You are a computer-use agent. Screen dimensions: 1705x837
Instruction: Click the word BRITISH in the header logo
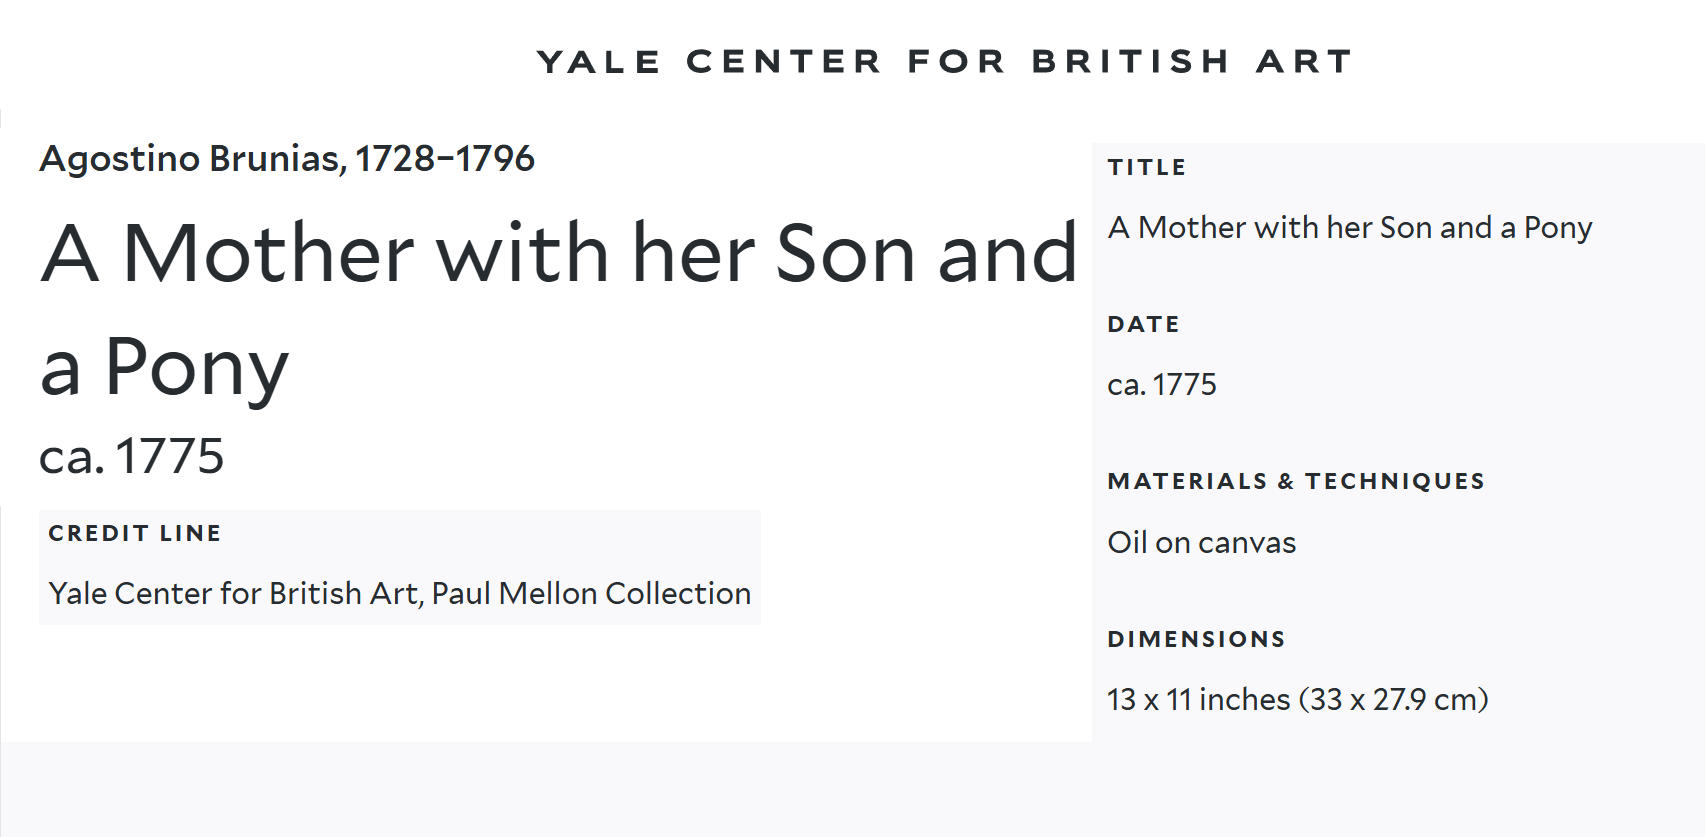pyautogui.click(x=1130, y=62)
